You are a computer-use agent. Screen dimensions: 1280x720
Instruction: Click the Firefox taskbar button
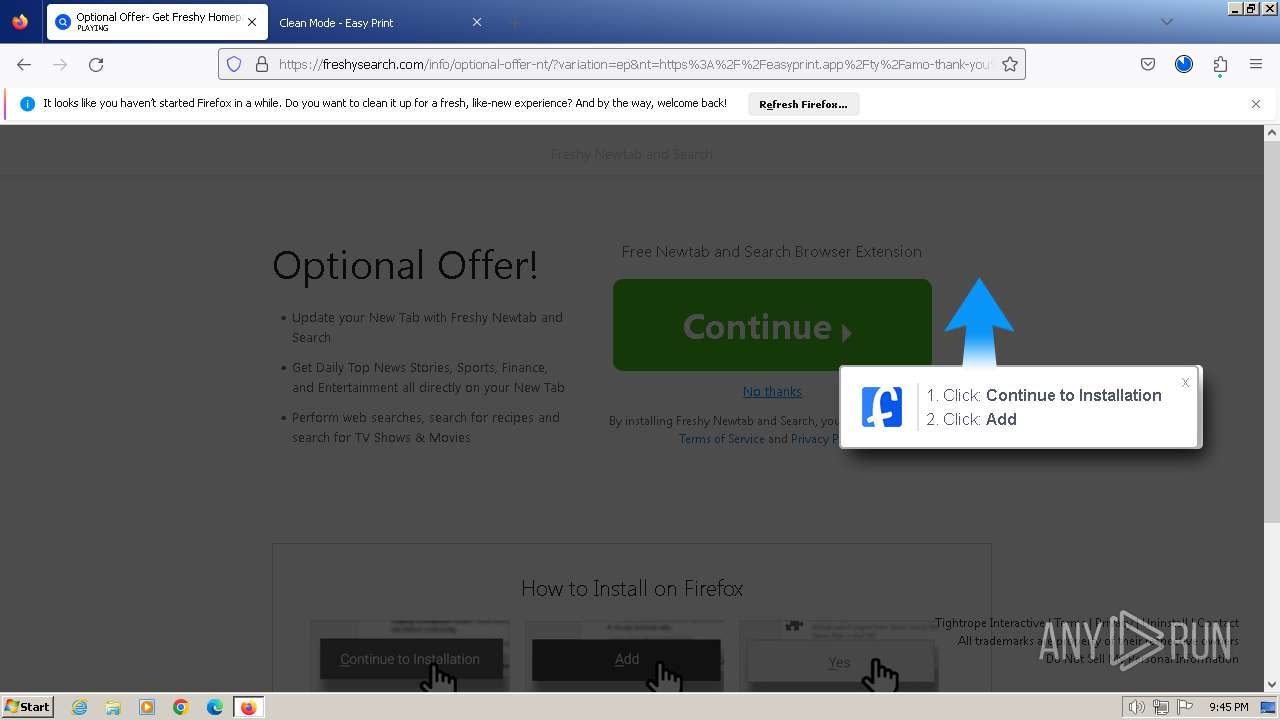coord(248,707)
